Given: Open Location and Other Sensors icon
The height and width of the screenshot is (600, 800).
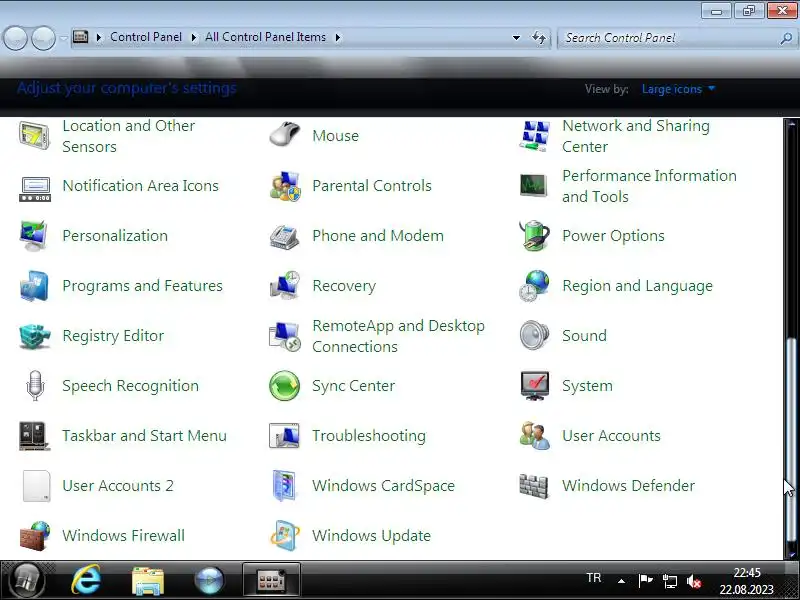Looking at the screenshot, I should tap(34, 136).
